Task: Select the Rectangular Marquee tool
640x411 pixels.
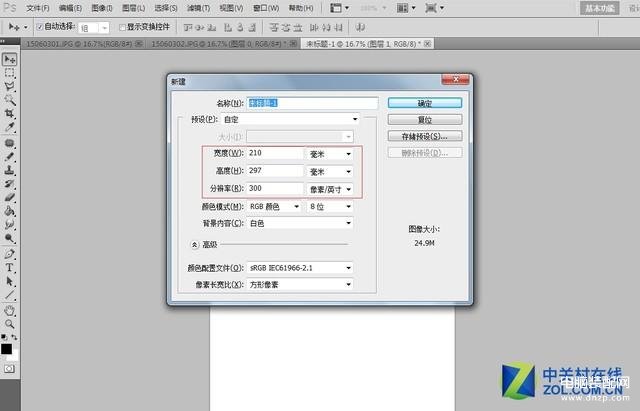Action: pyautogui.click(x=9, y=73)
